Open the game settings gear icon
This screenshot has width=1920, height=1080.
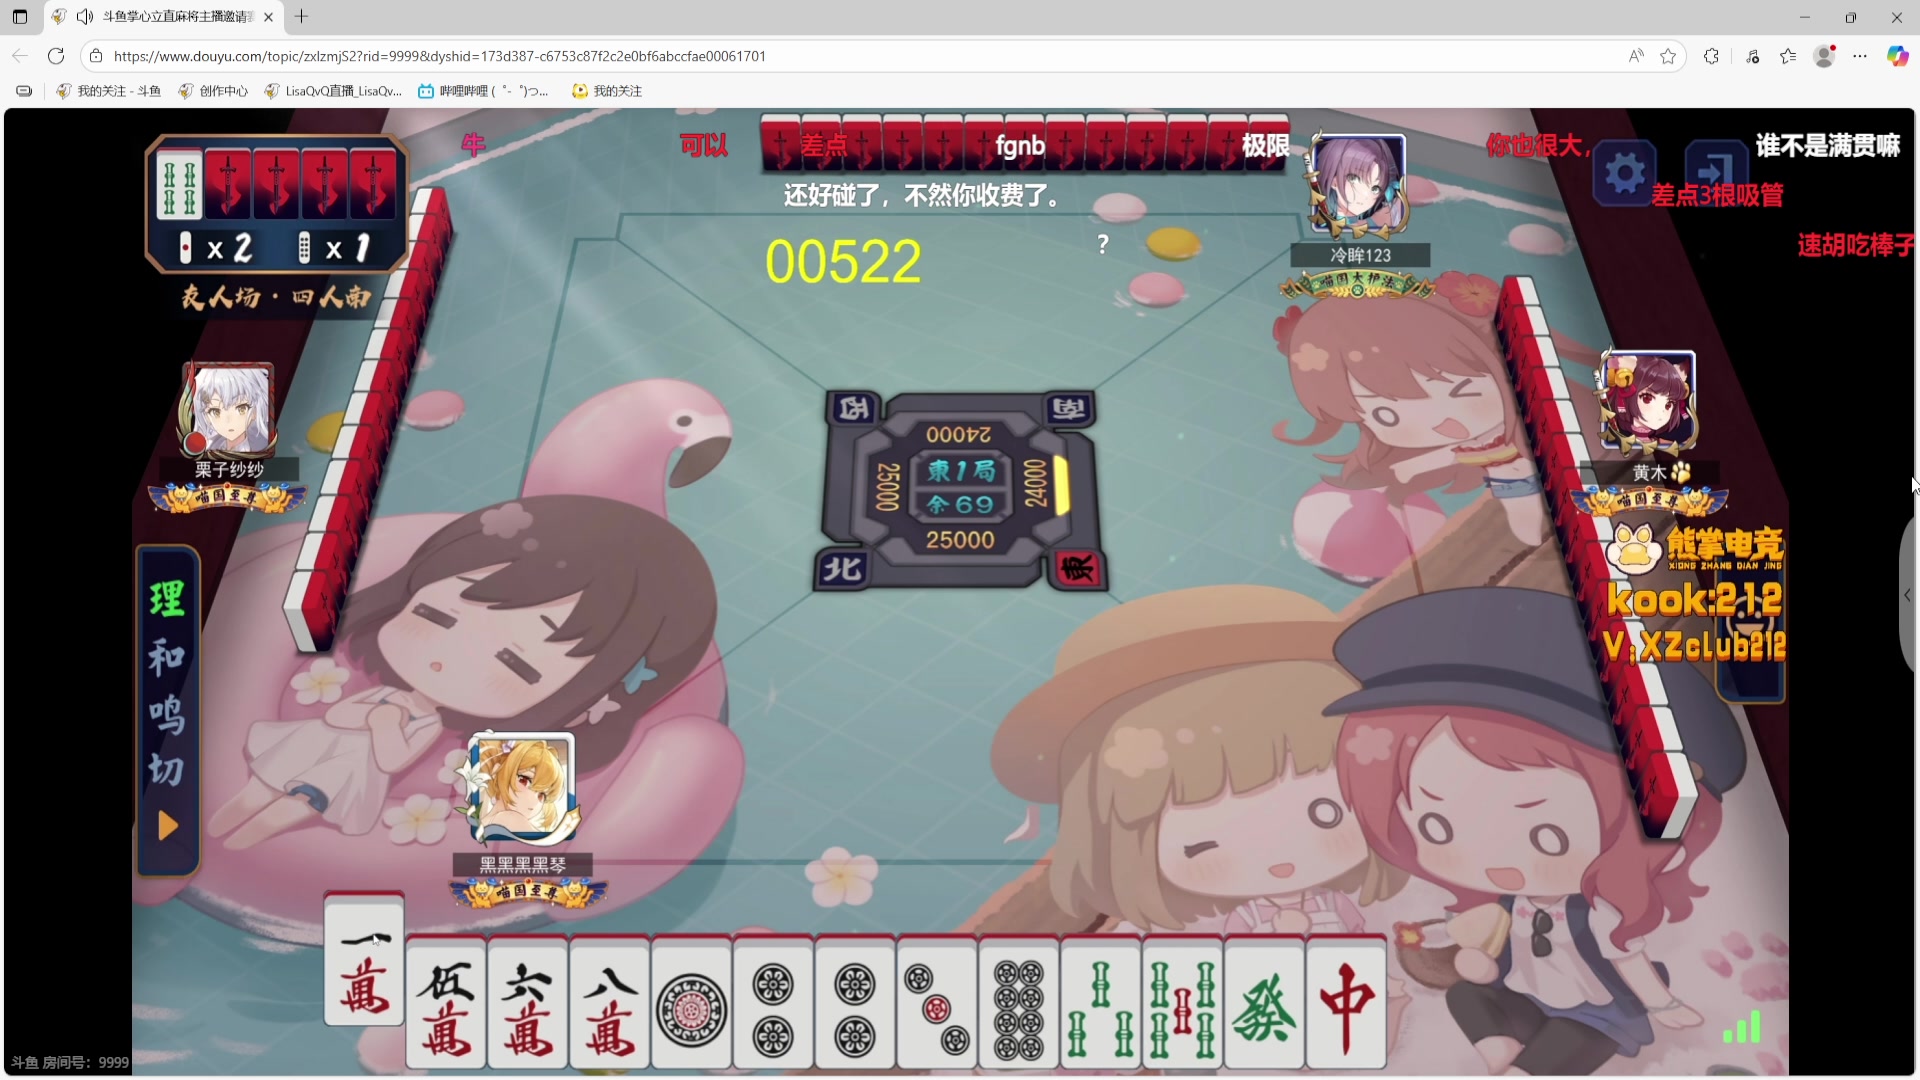pos(1624,174)
